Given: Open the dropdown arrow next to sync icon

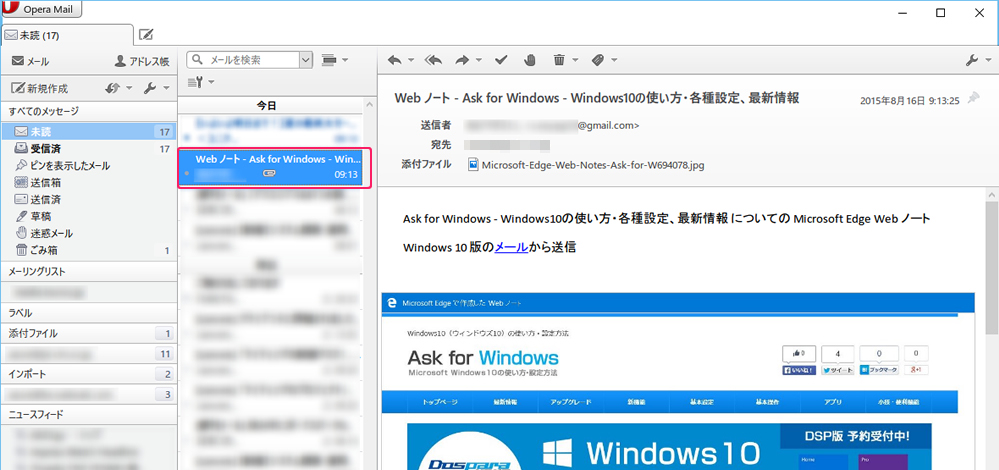Looking at the screenshot, I should (129, 88).
